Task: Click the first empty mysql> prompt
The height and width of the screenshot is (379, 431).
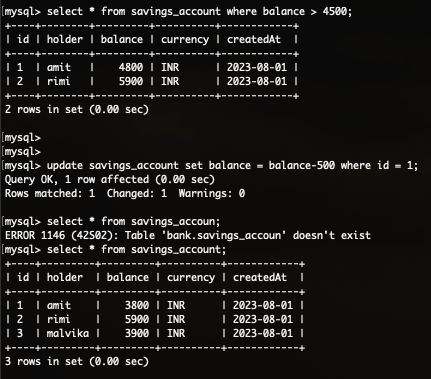Action: [x=23, y=138]
